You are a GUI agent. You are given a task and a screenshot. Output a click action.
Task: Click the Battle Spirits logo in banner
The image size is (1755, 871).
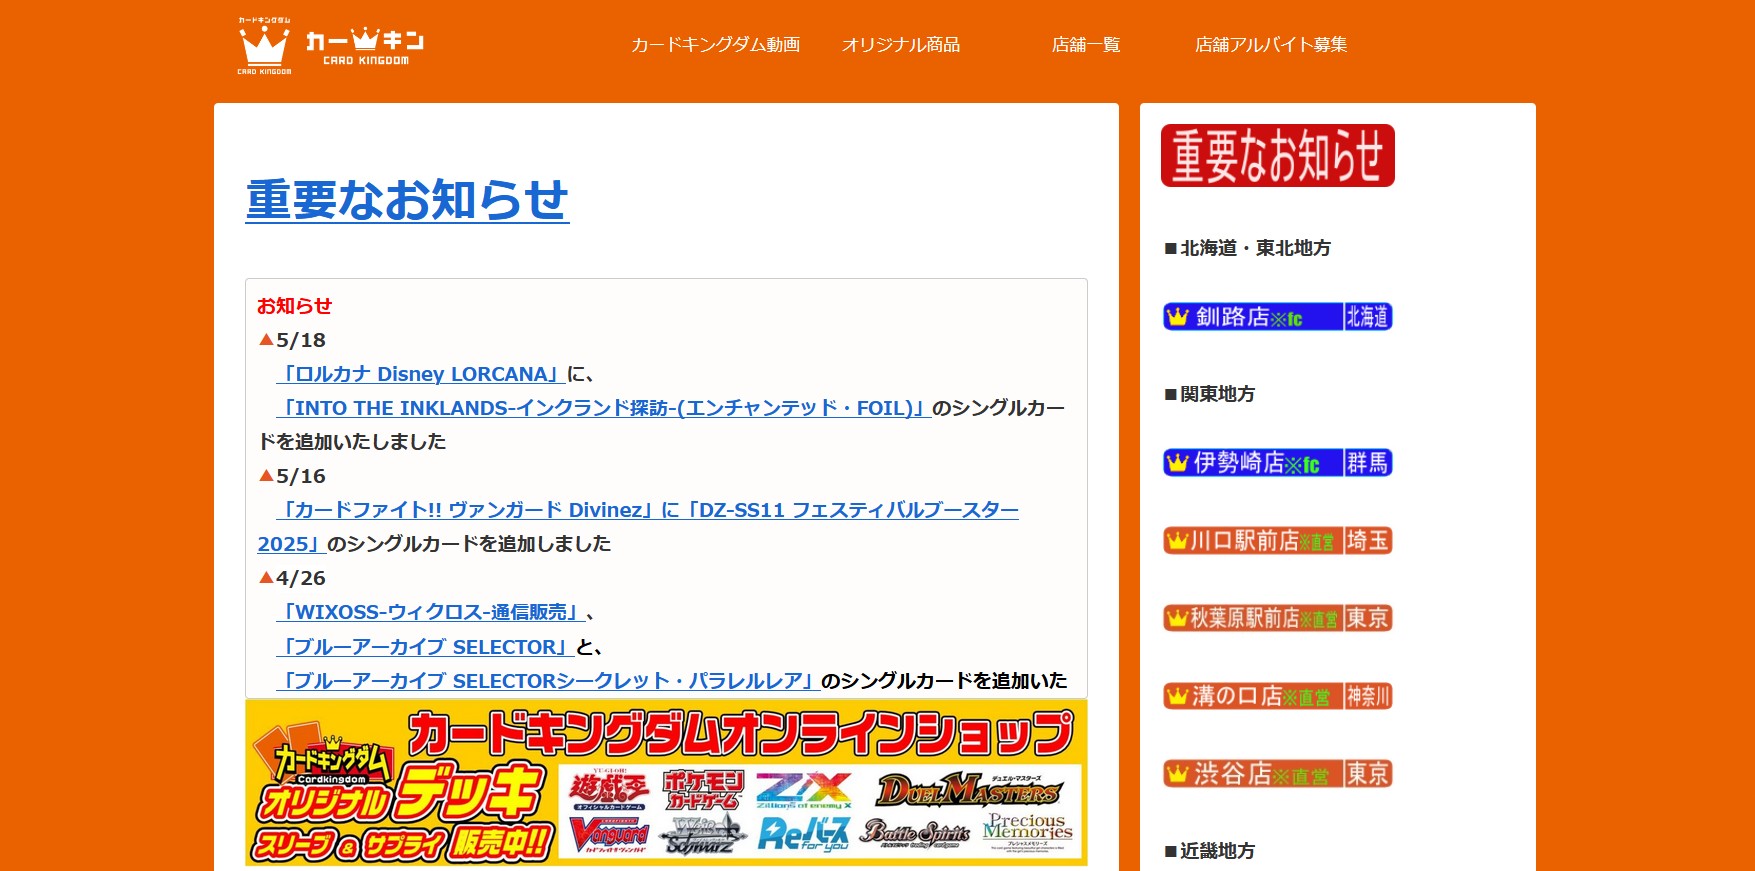pos(916,833)
